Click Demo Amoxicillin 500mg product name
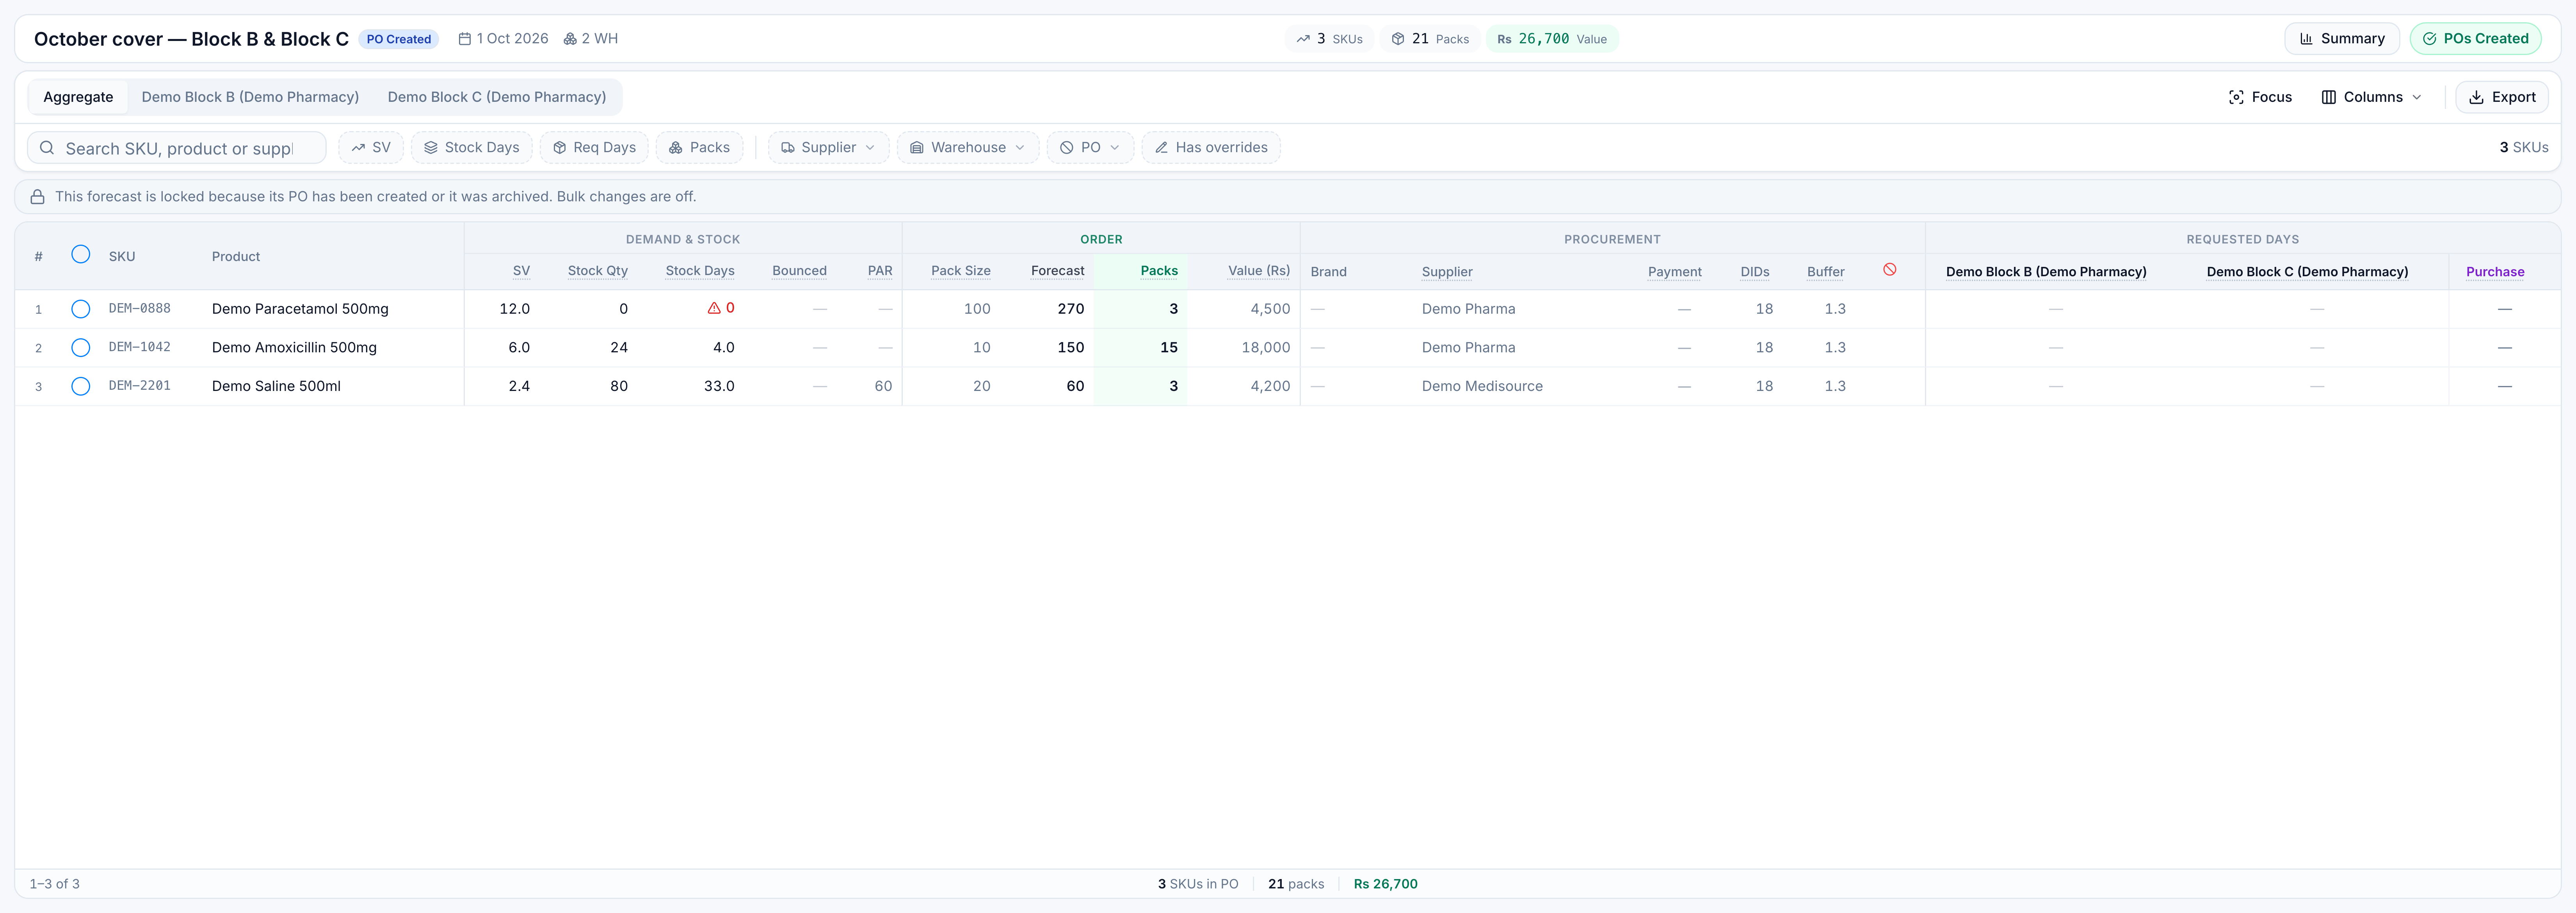The image size is (2576, 913). click(294, 348)
